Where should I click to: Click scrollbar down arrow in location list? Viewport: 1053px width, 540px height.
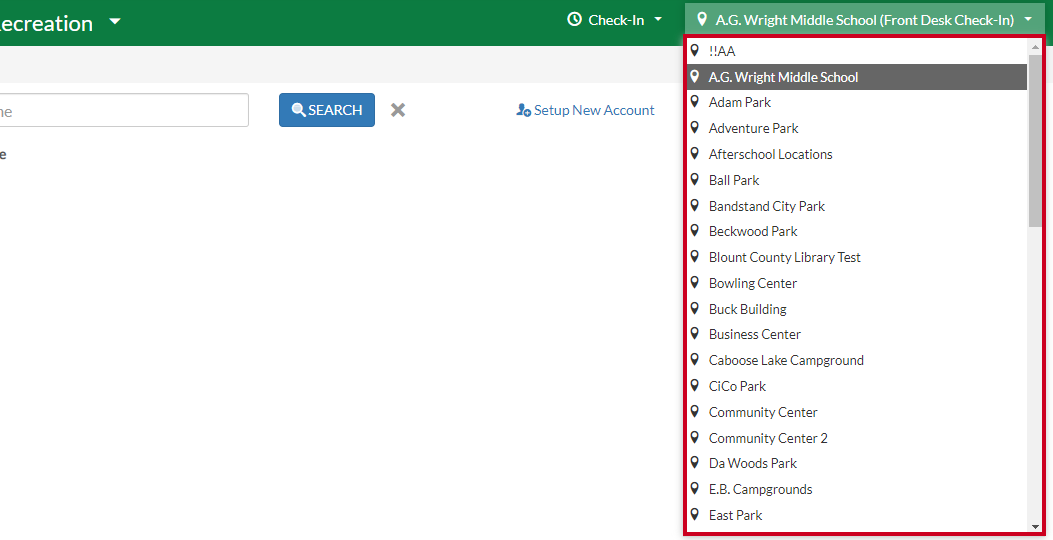(x=1035, y=527)
